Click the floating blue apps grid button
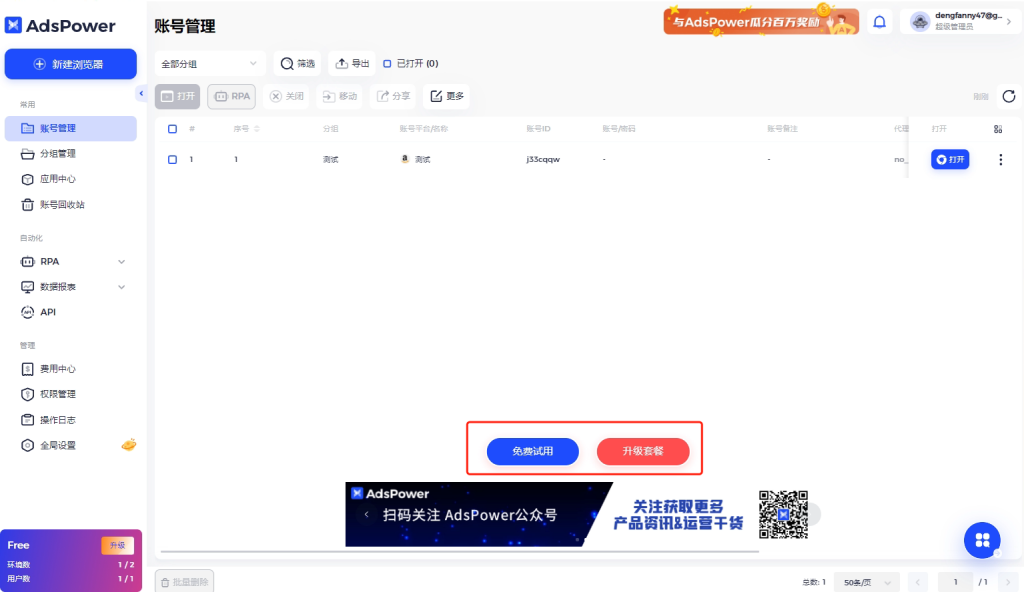 click(x=981, y=540)
